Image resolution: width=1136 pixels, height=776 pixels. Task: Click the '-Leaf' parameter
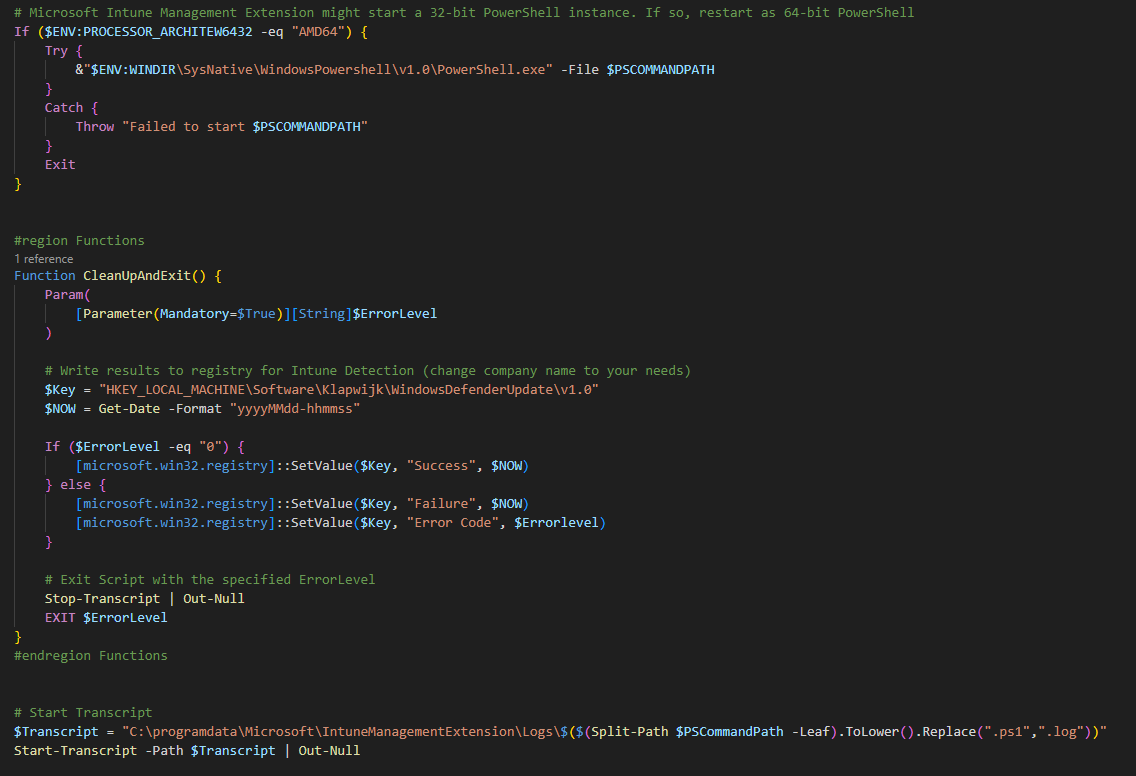(x=810, y=732)
